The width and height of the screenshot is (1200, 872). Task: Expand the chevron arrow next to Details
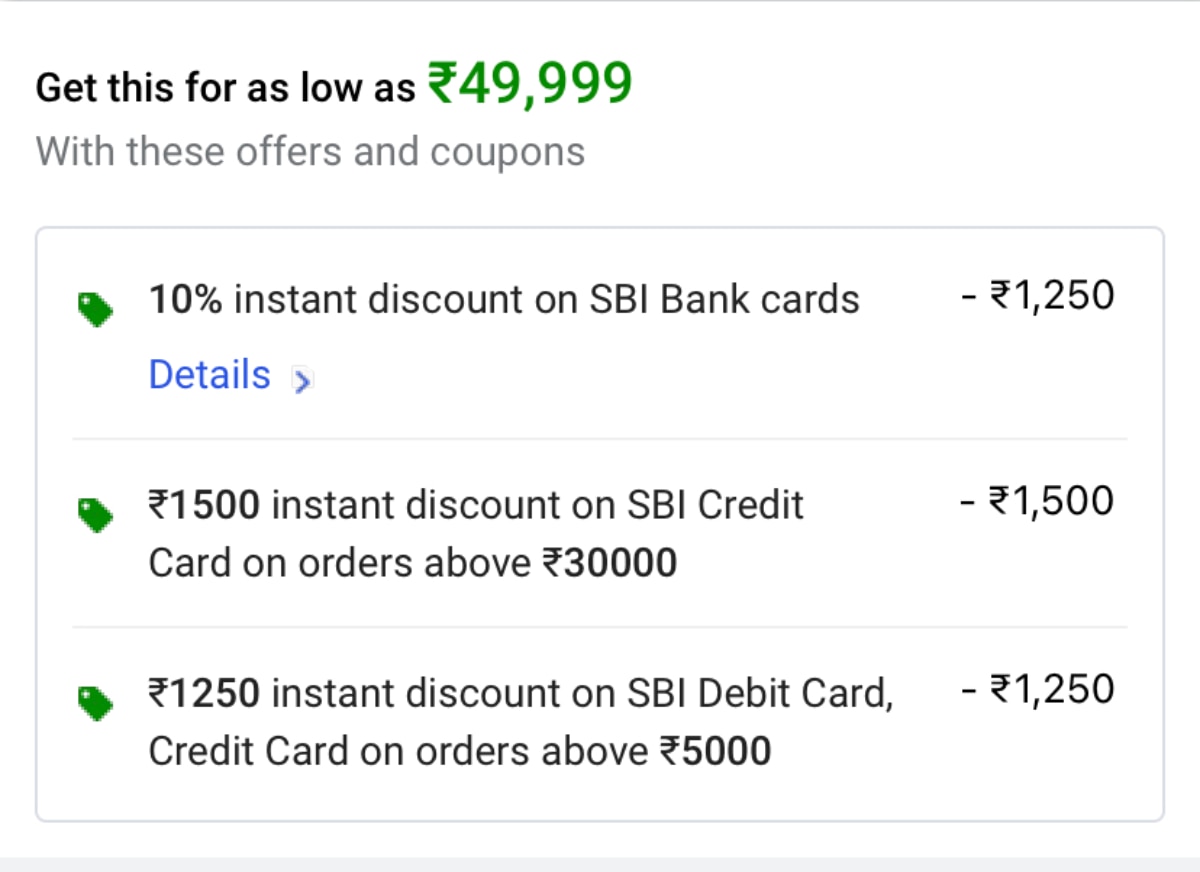tap(302, 380)
